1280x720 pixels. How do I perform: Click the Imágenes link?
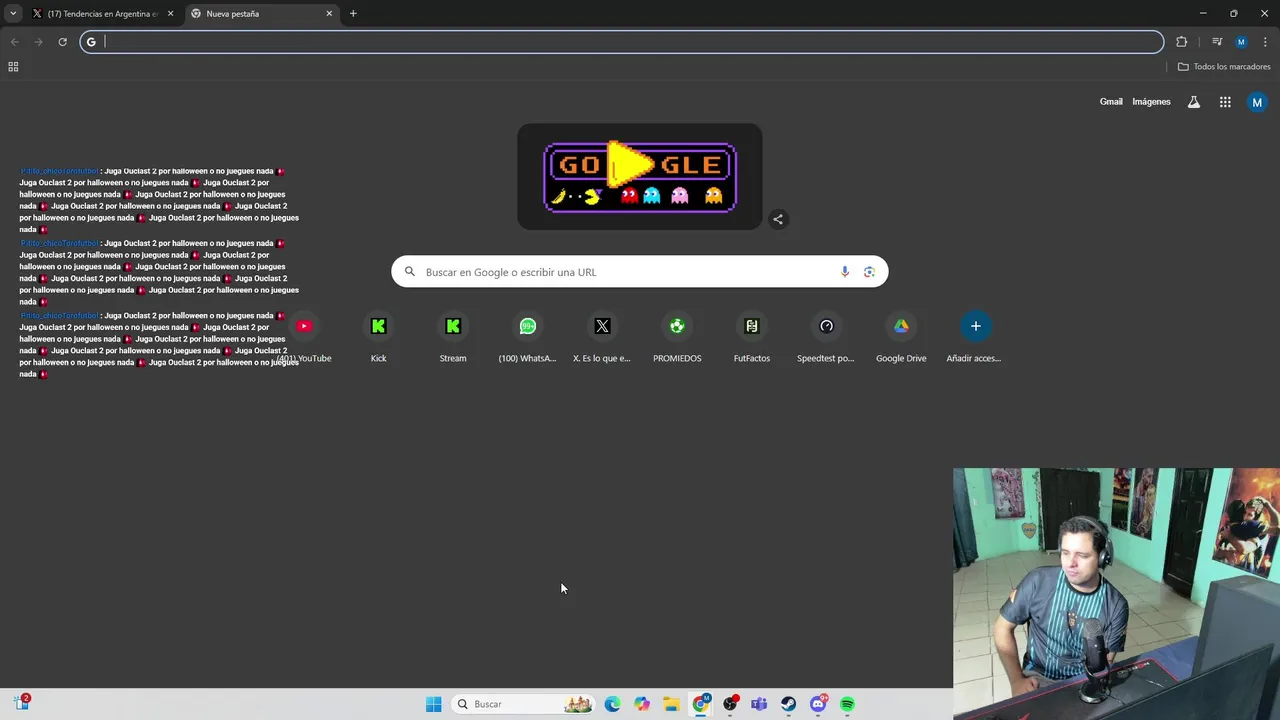[1151, 102]
